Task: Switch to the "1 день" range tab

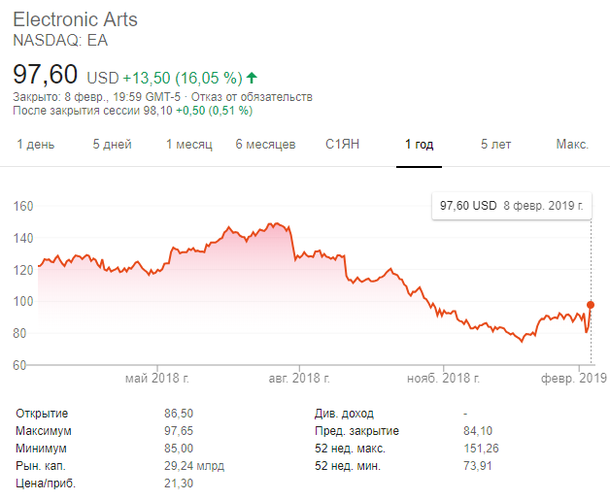Action: click(35, 145)
